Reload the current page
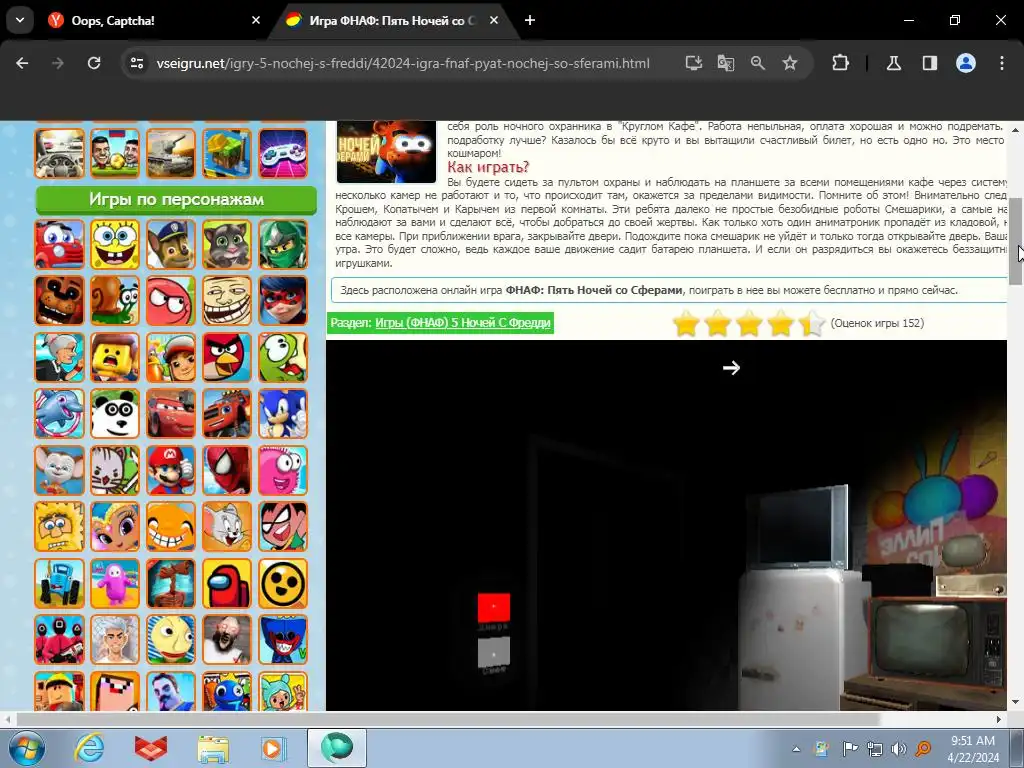The height and width of the screenshot is (768, 1024). pyautogui.click(x=94, y=63)
